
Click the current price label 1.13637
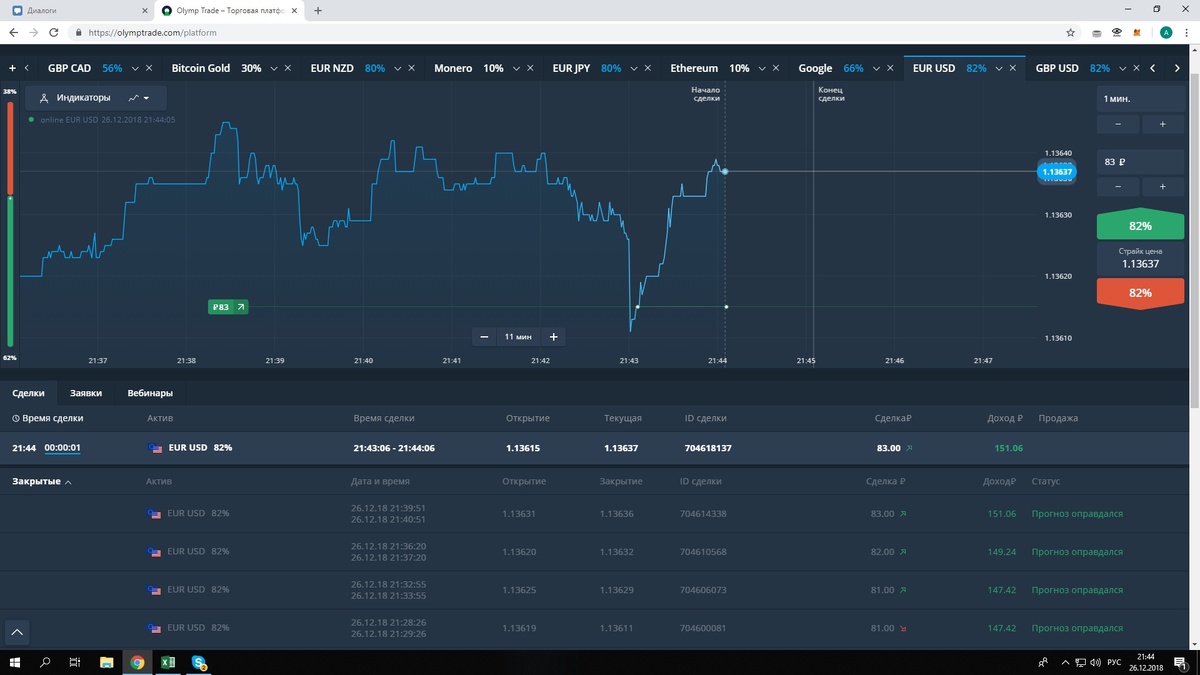(x=1057, y=172)
